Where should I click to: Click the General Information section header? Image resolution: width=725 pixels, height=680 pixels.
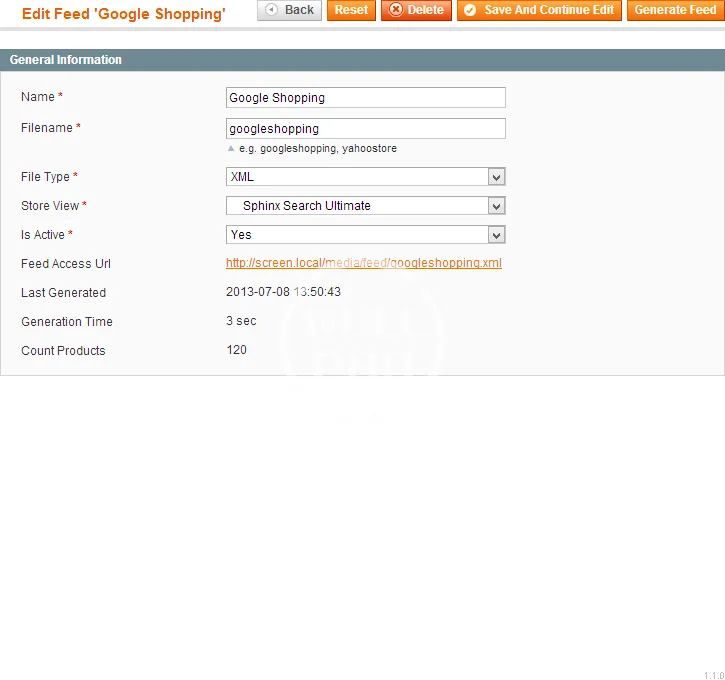(66, 60)
